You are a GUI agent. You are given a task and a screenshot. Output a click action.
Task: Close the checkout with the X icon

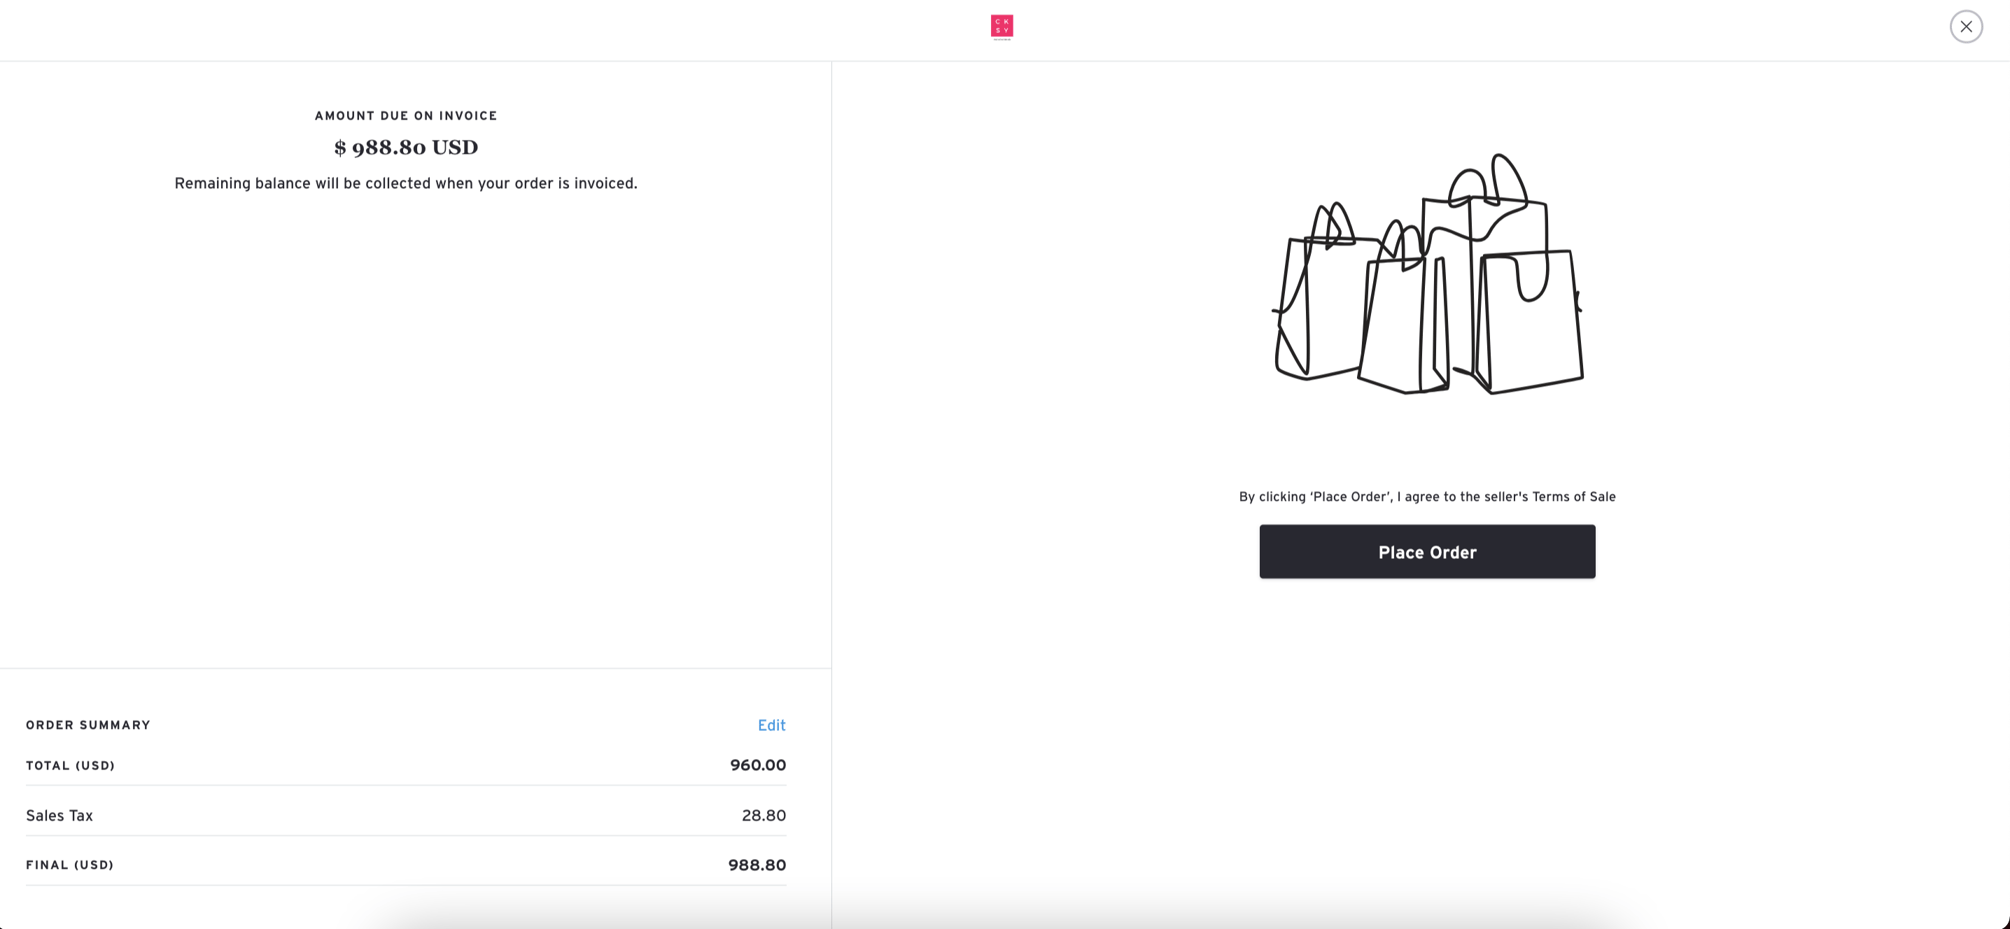[1966, 27]
